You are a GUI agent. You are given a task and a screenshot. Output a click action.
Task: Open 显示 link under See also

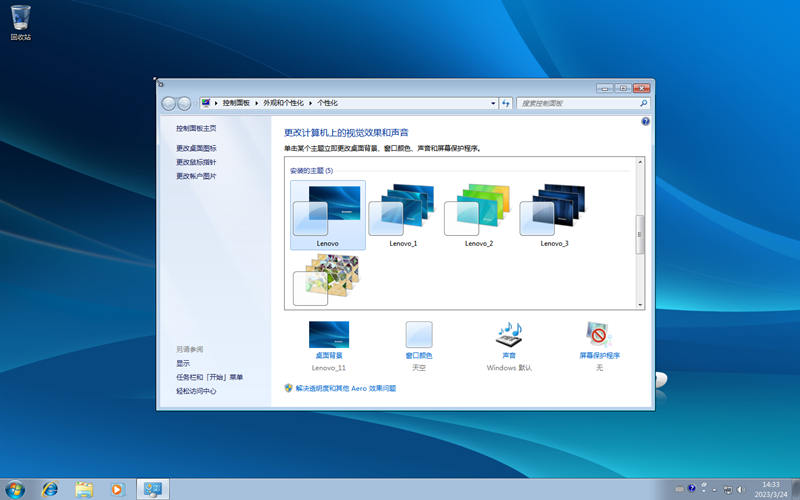183,363
